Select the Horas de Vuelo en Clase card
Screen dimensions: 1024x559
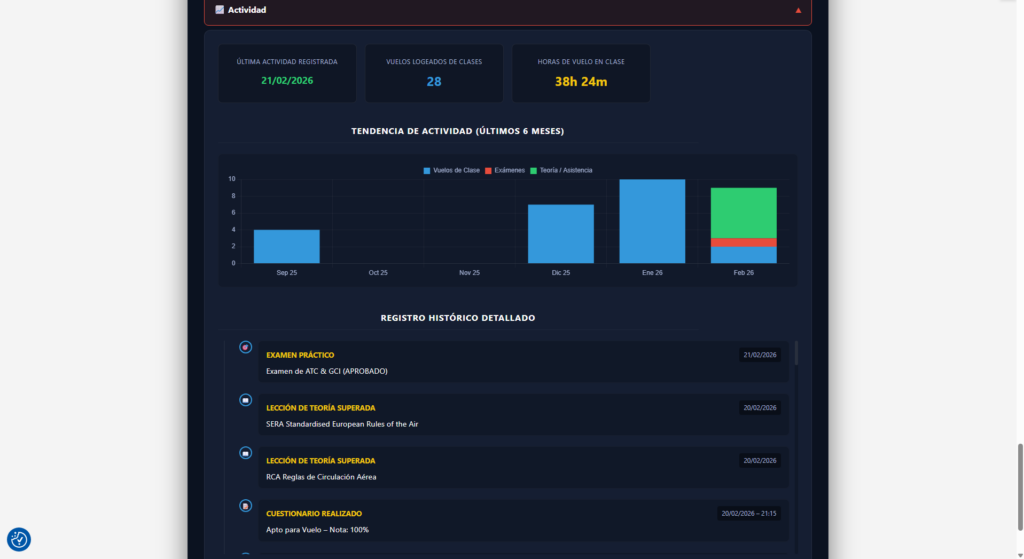coord(581,73)
